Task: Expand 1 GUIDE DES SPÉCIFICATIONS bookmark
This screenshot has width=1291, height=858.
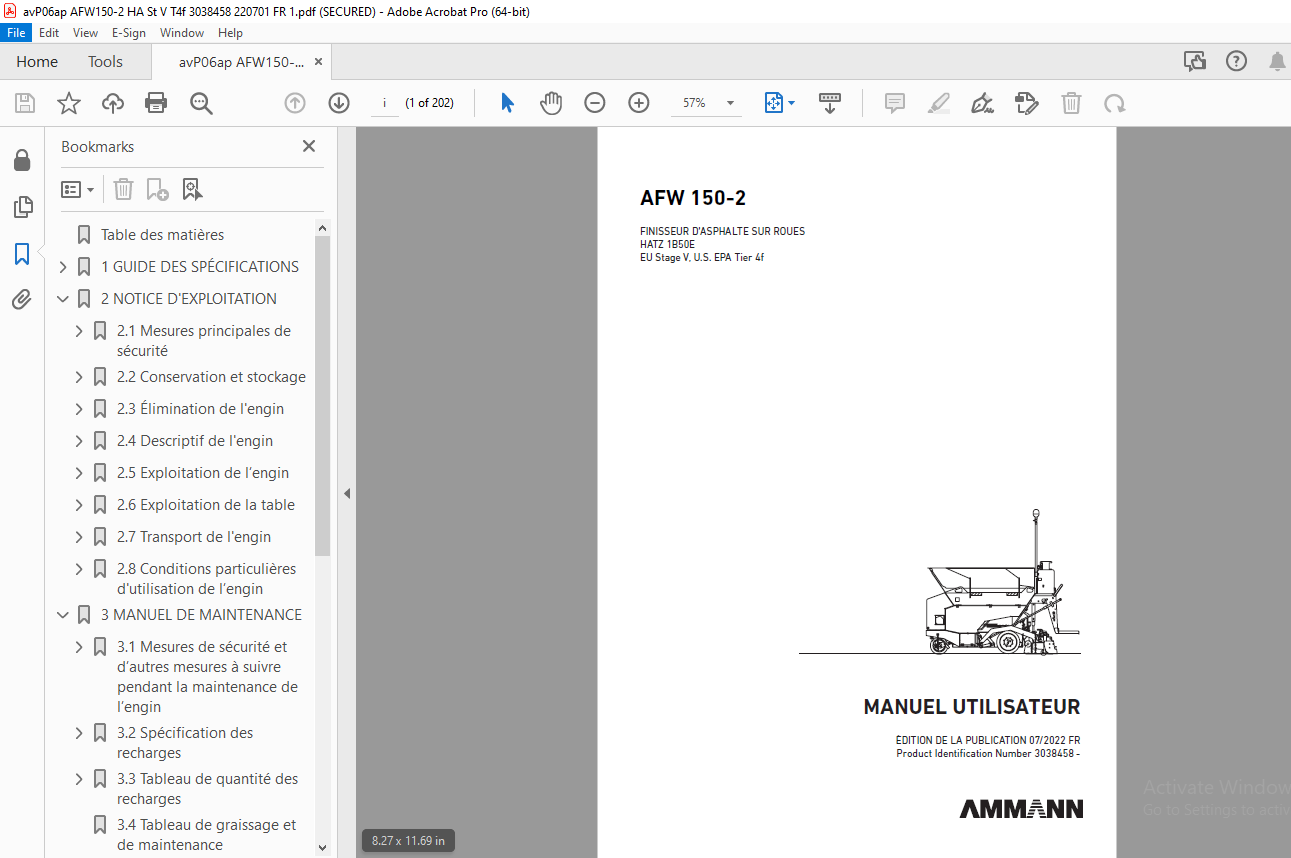Action: point(63,267)
